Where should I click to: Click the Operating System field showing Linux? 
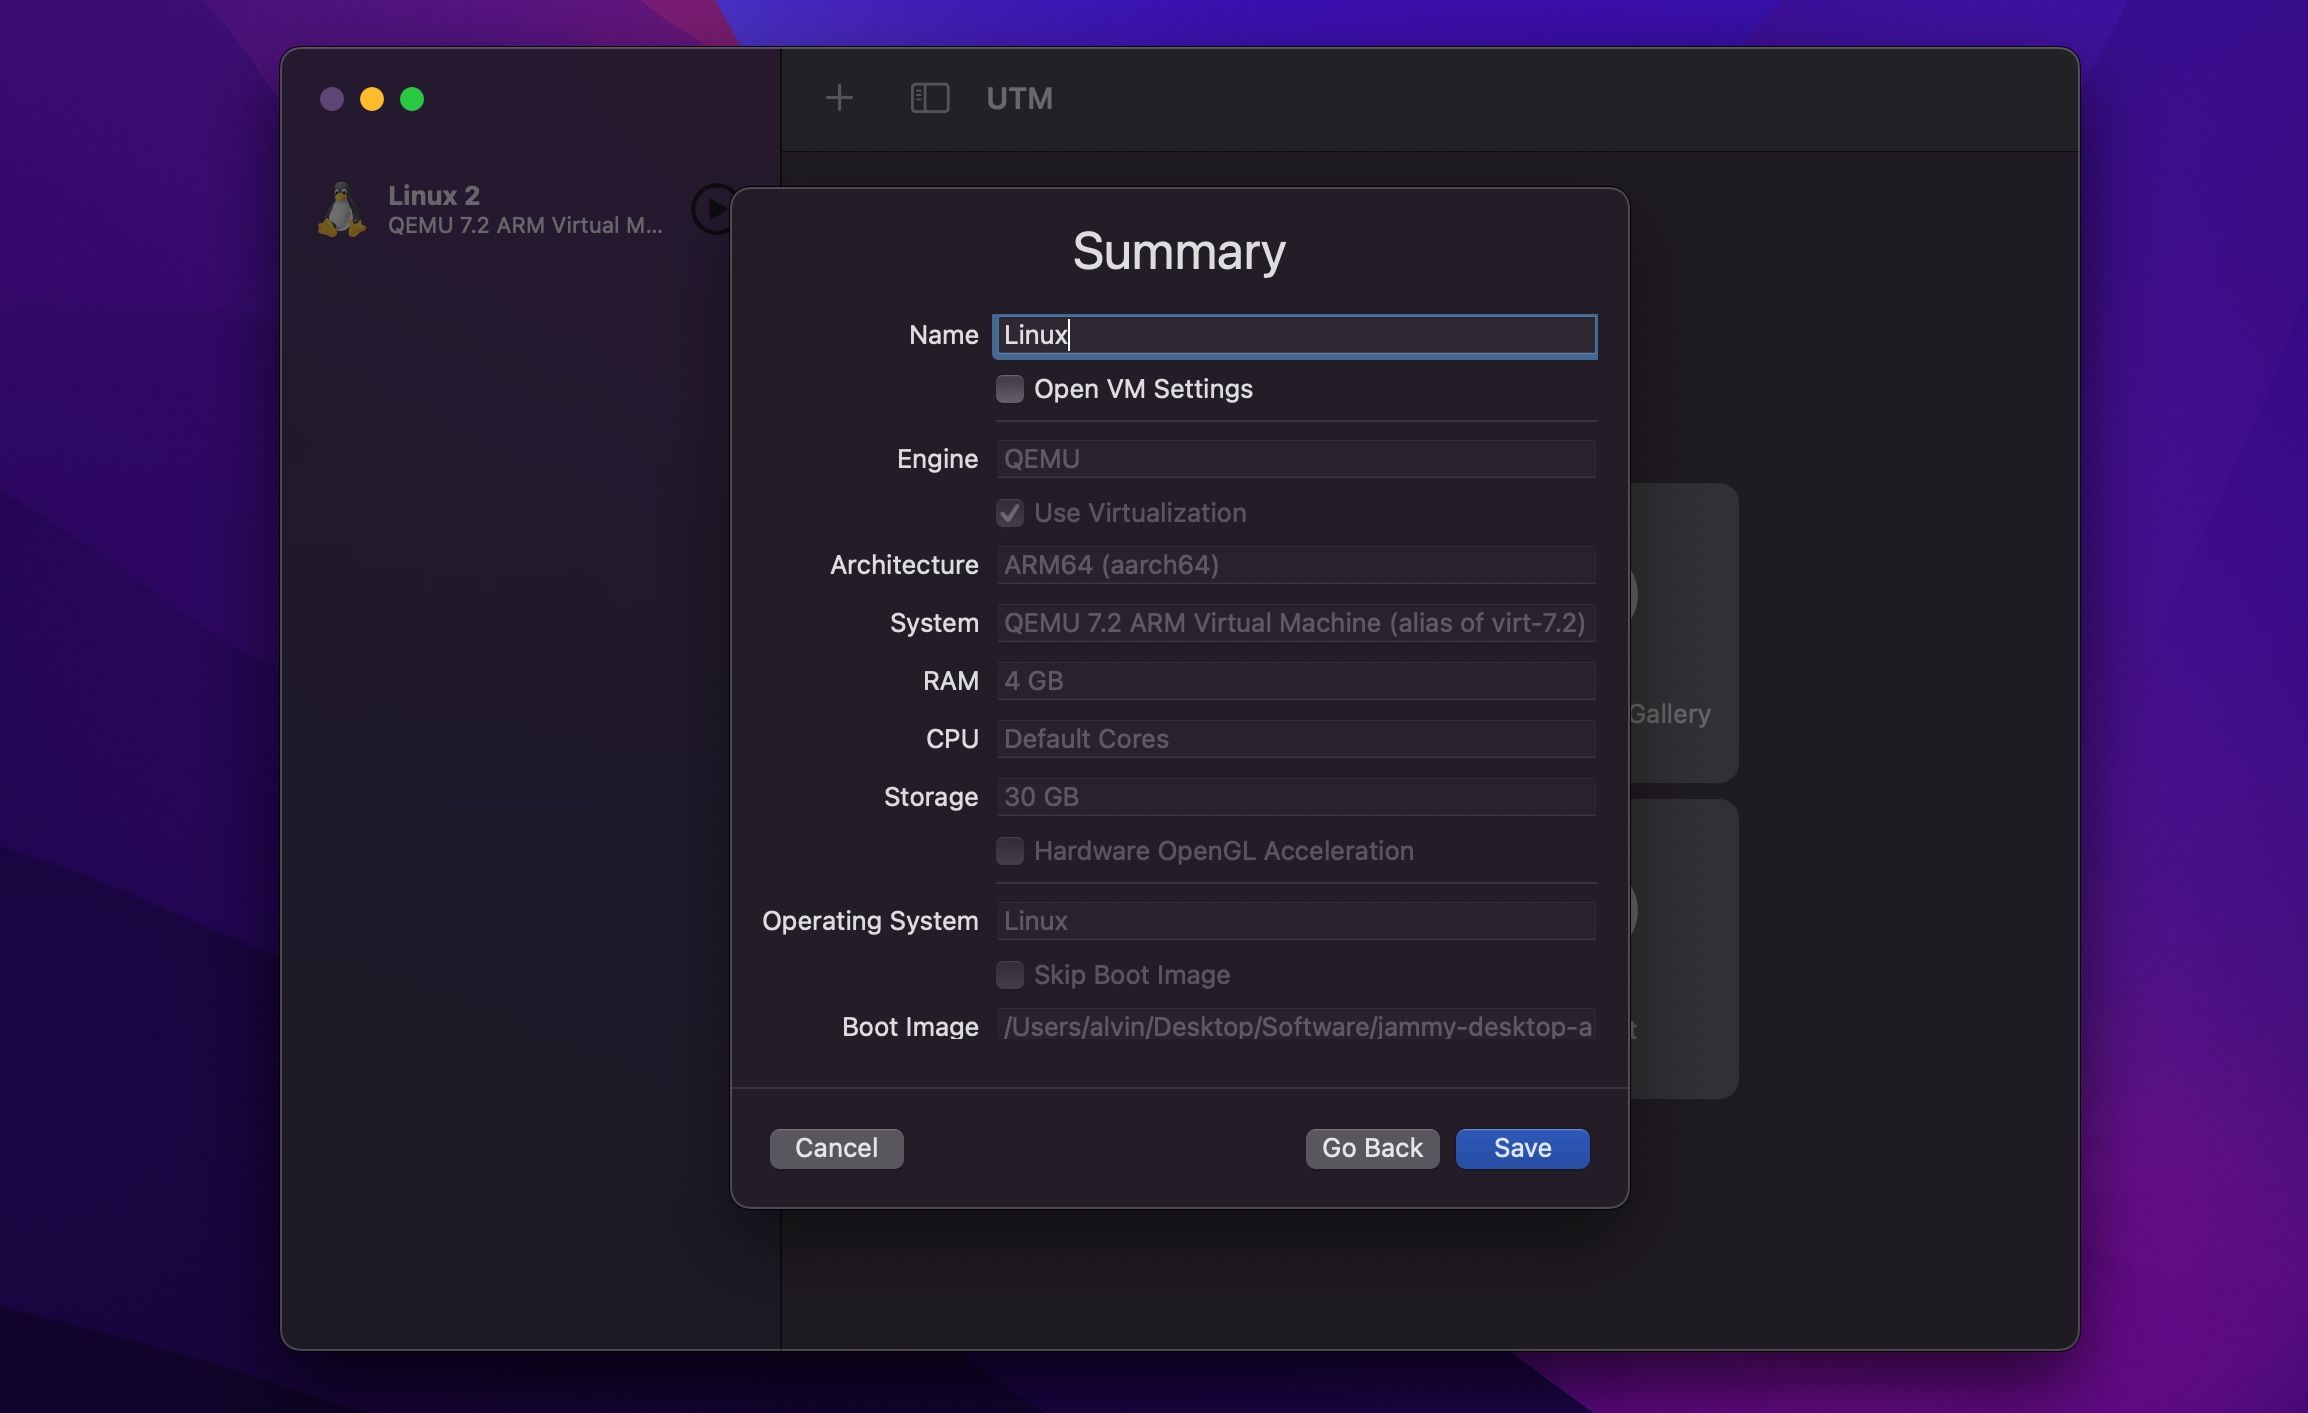click(1294, 920)
